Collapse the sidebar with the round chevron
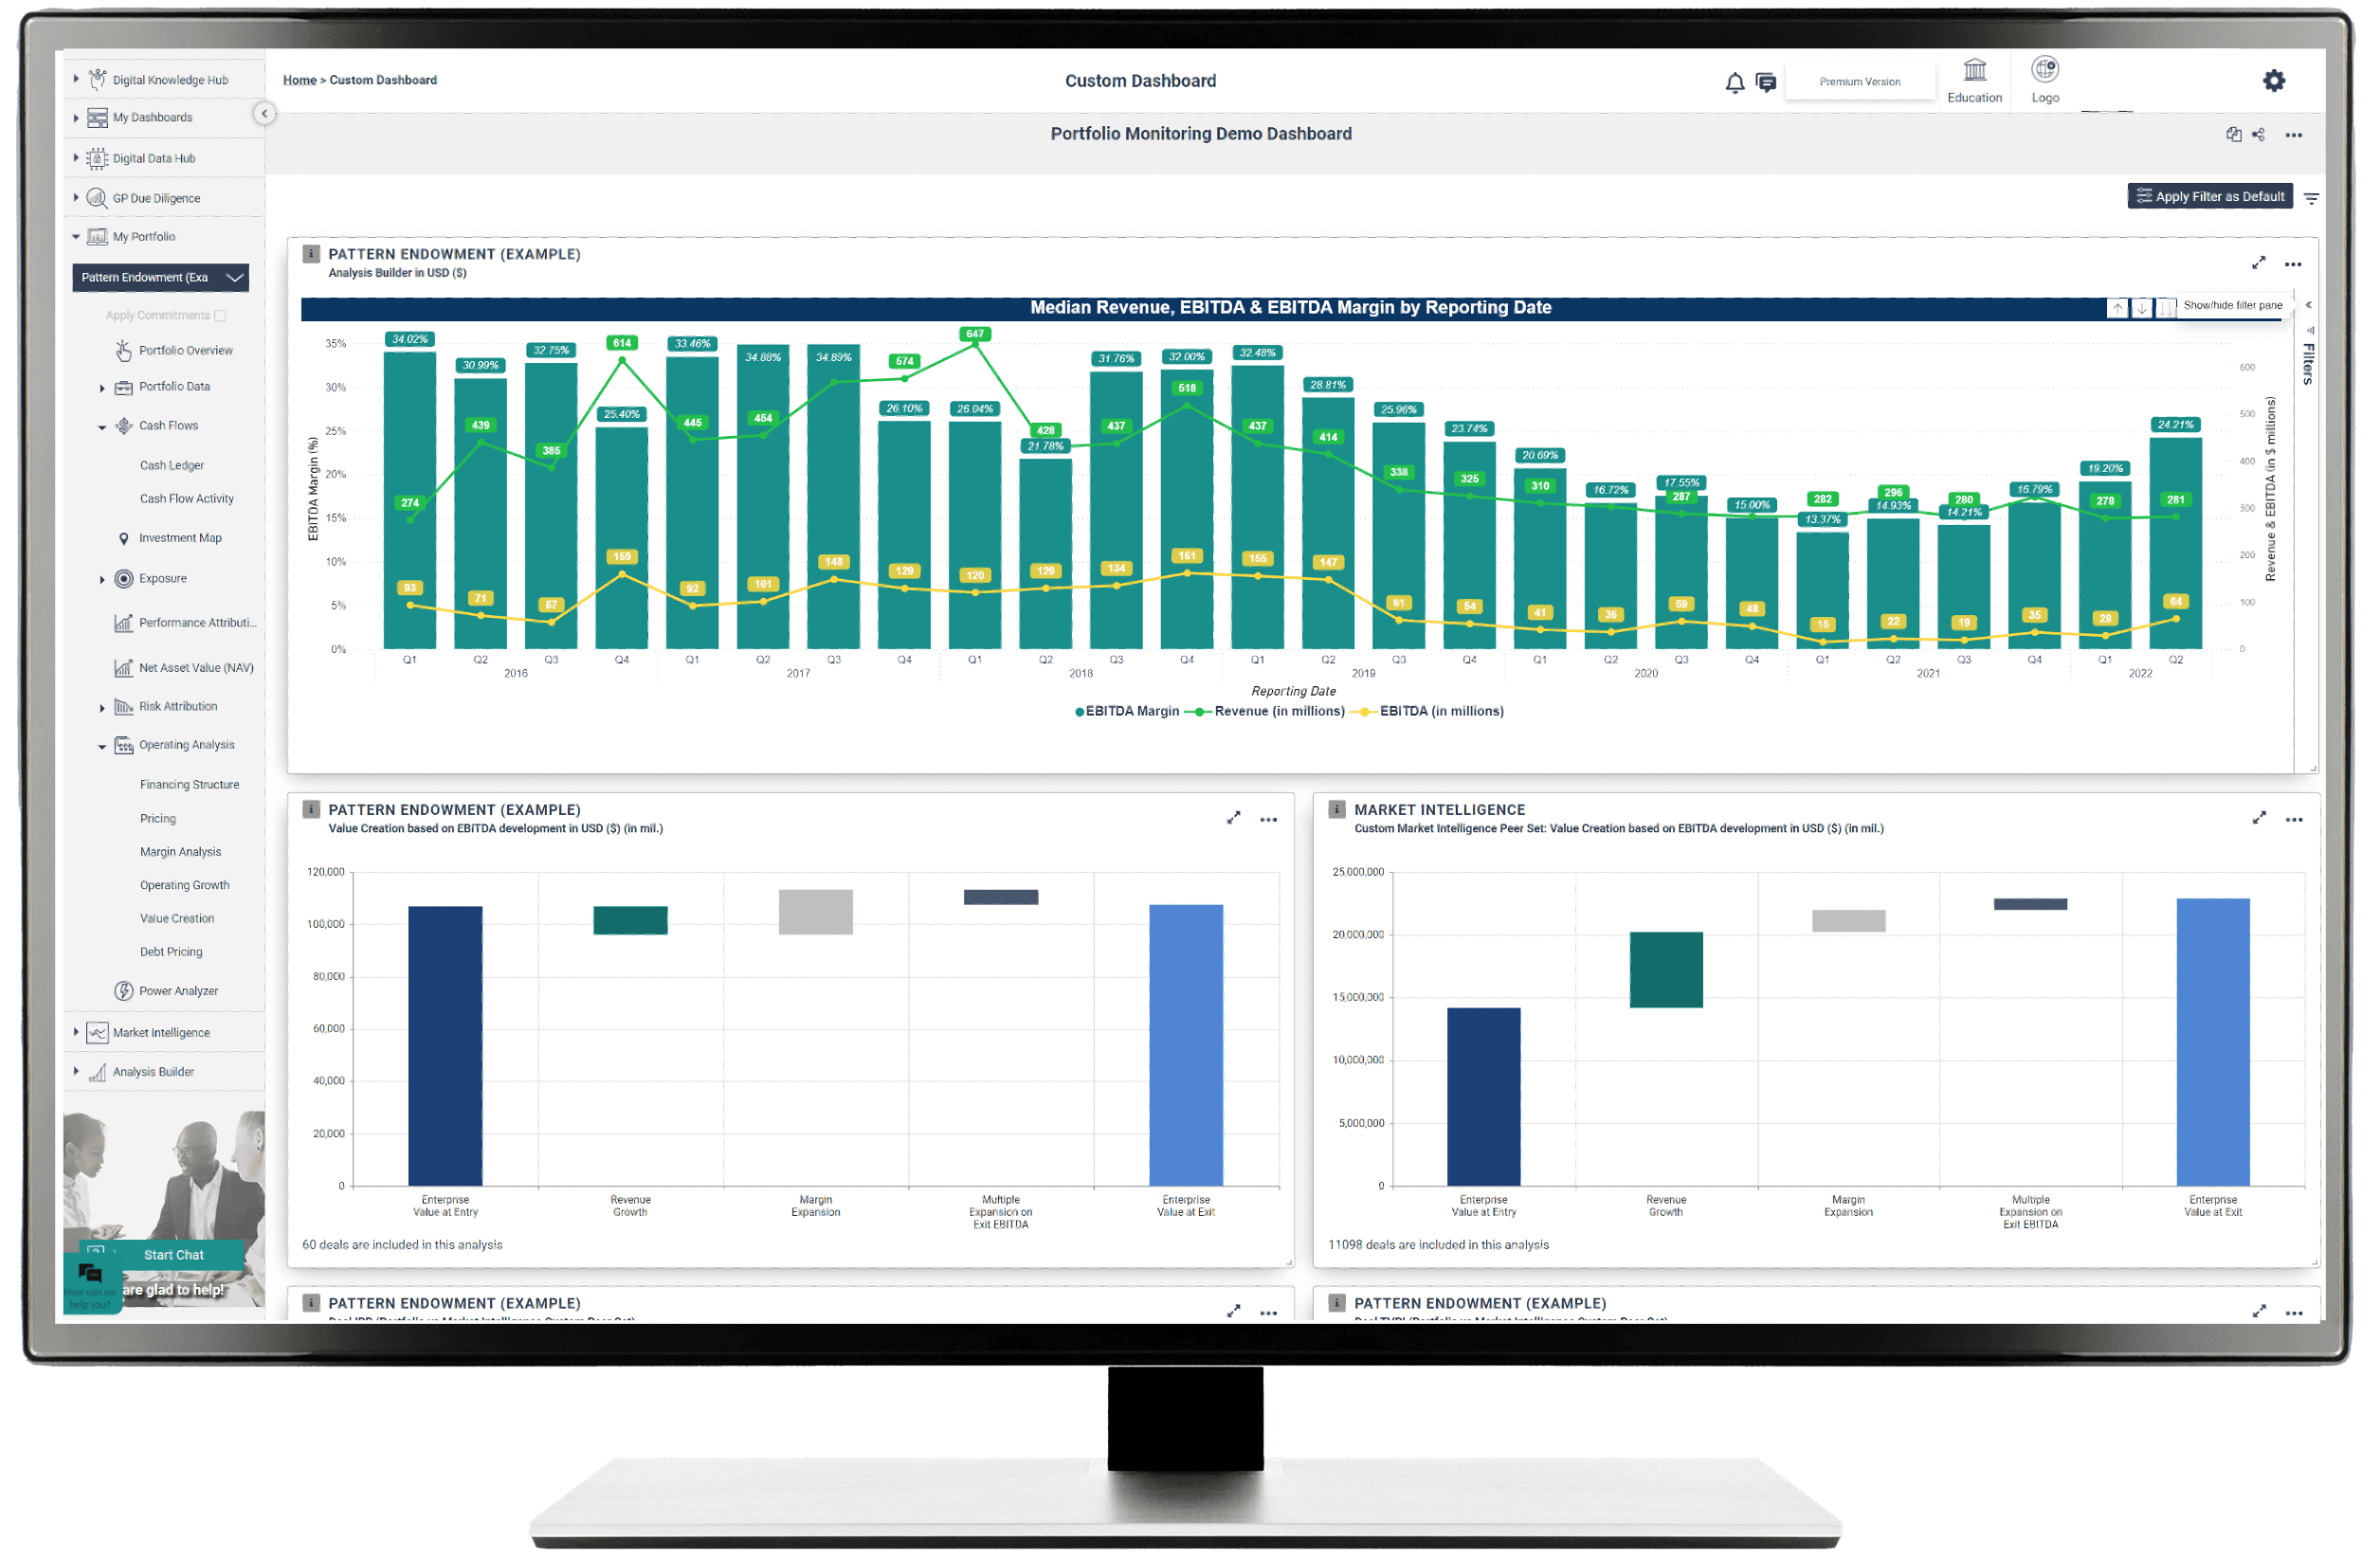Image resolution: width=2380 pixels, height=1559 pixels. (x=264, y=114)
